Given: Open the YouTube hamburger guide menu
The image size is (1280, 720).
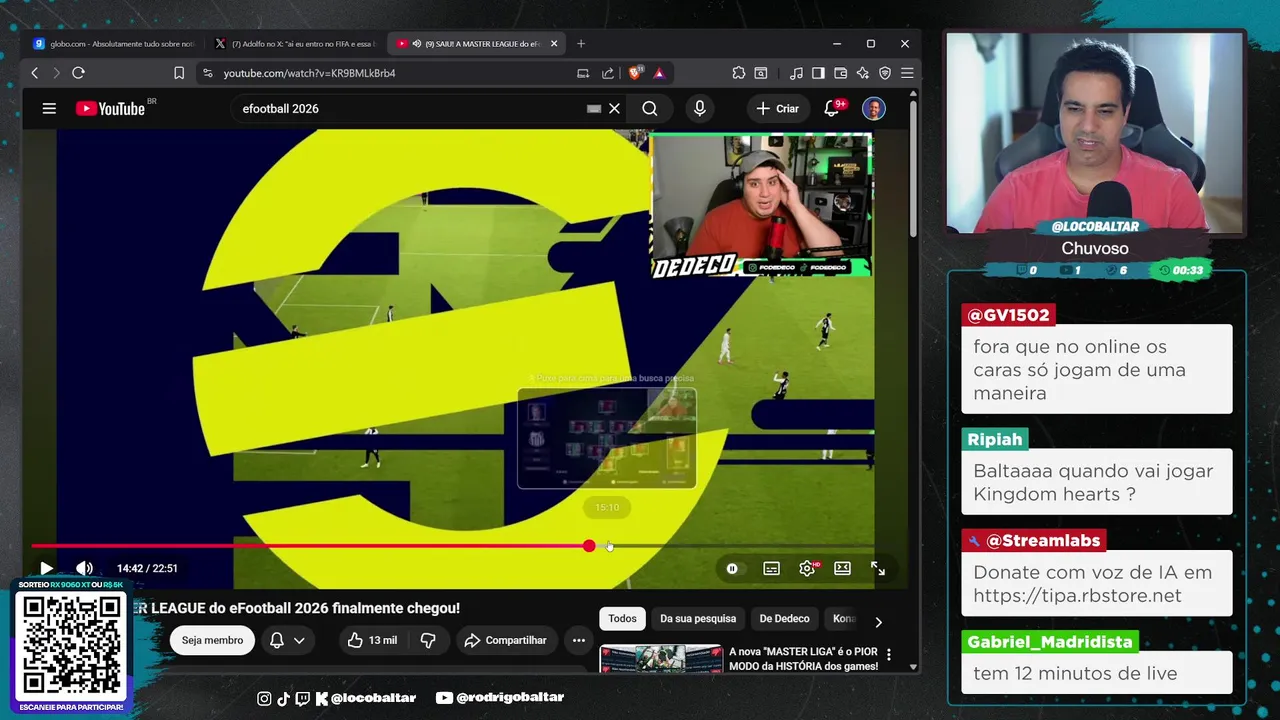Looking at the screenshot, I should (49, 108).
